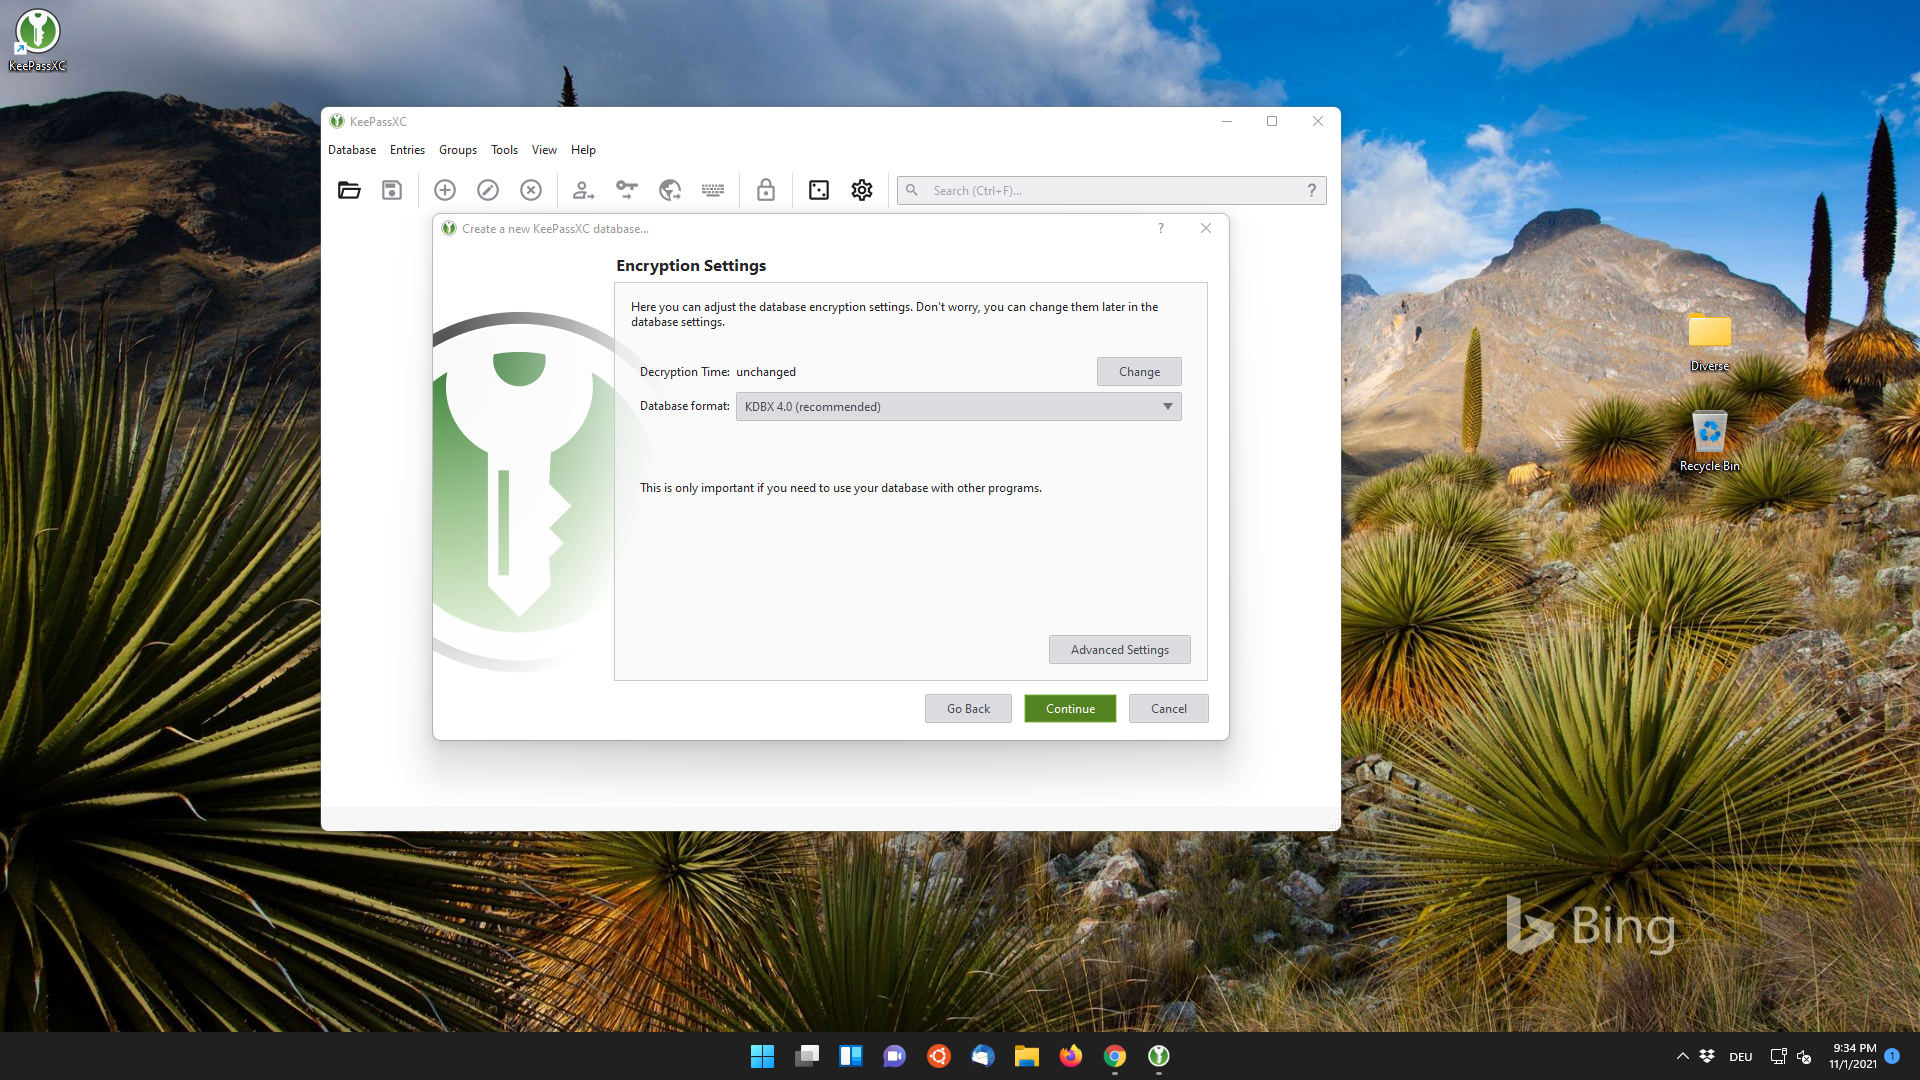Open the View menu

544,150
